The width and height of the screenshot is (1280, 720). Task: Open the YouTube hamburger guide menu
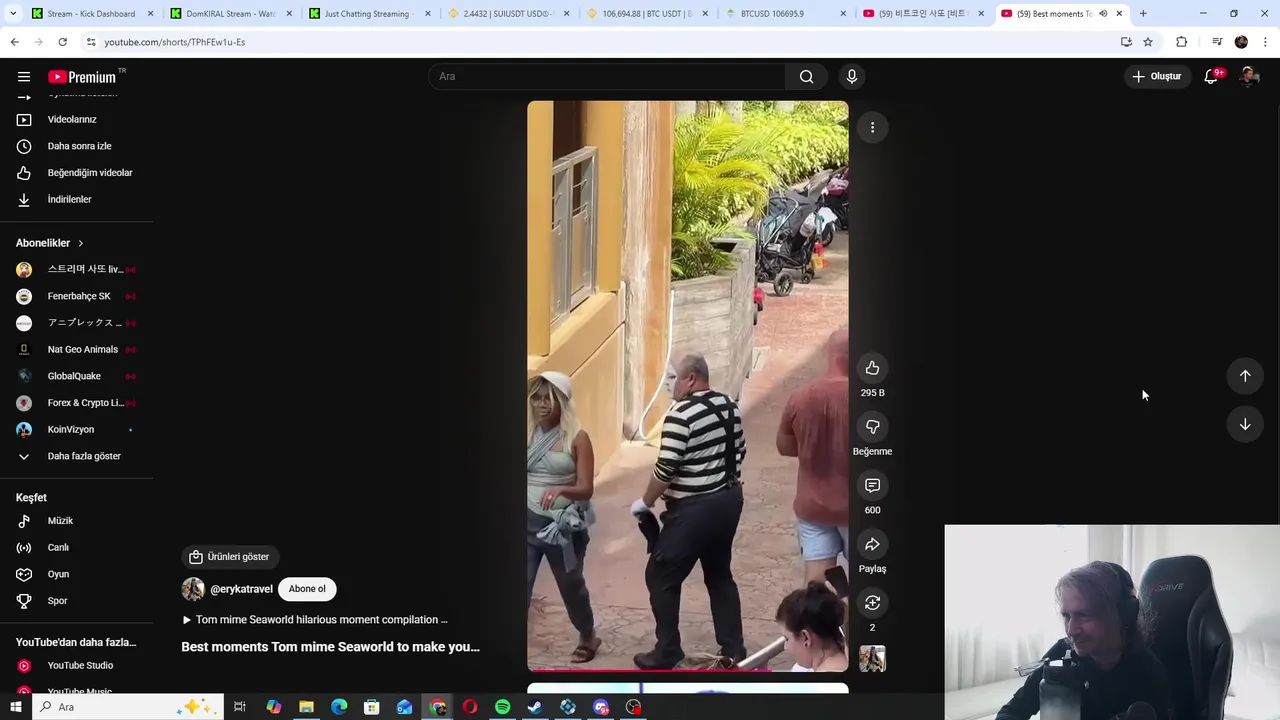click(24, 77)
